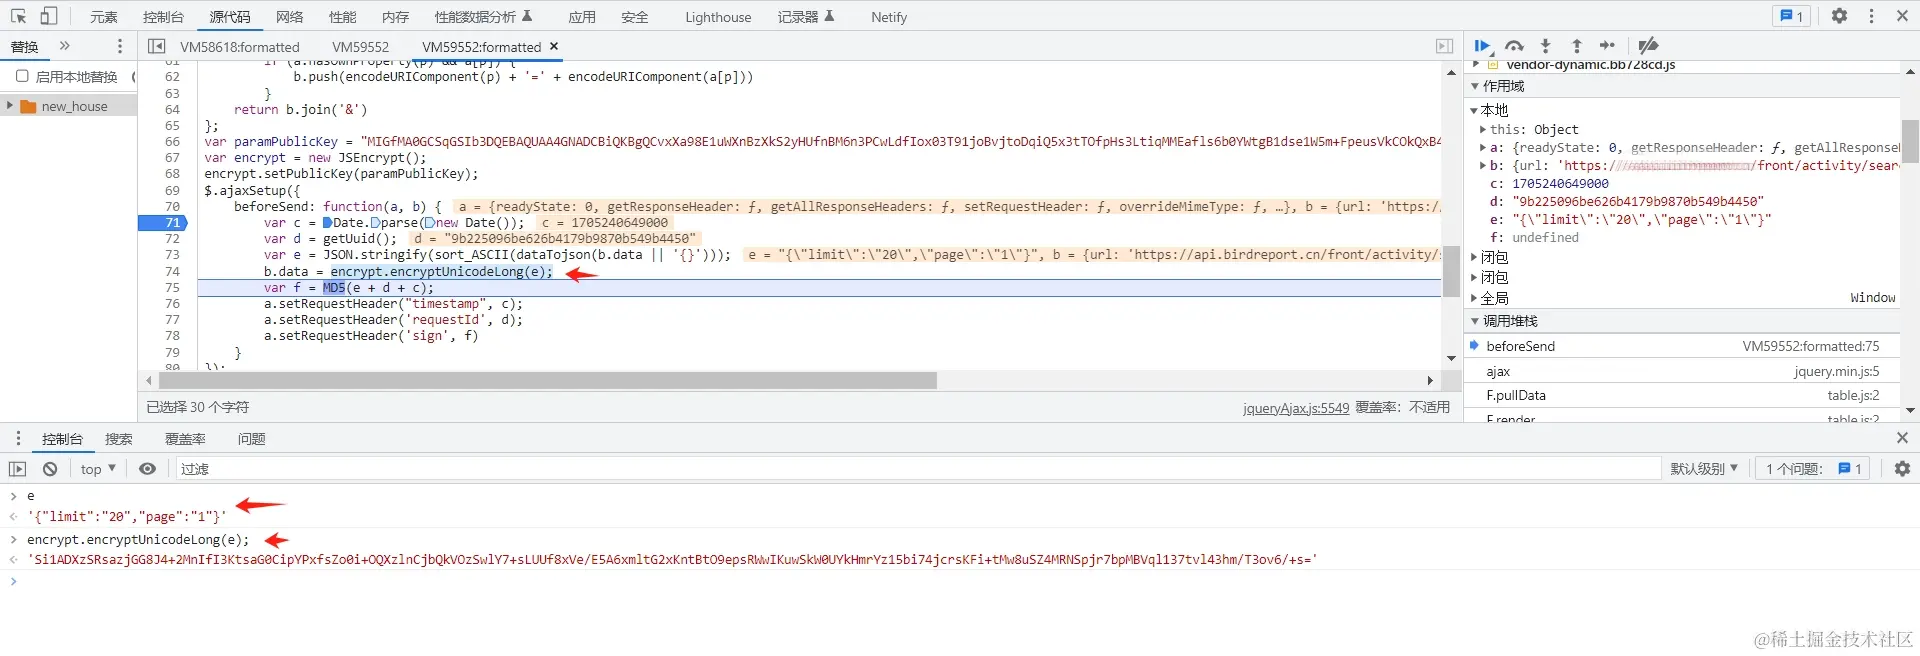Toggle the file navigator sidebar icon
The height and width of the screenshot is (656, 1920).
tap(157, 46)
